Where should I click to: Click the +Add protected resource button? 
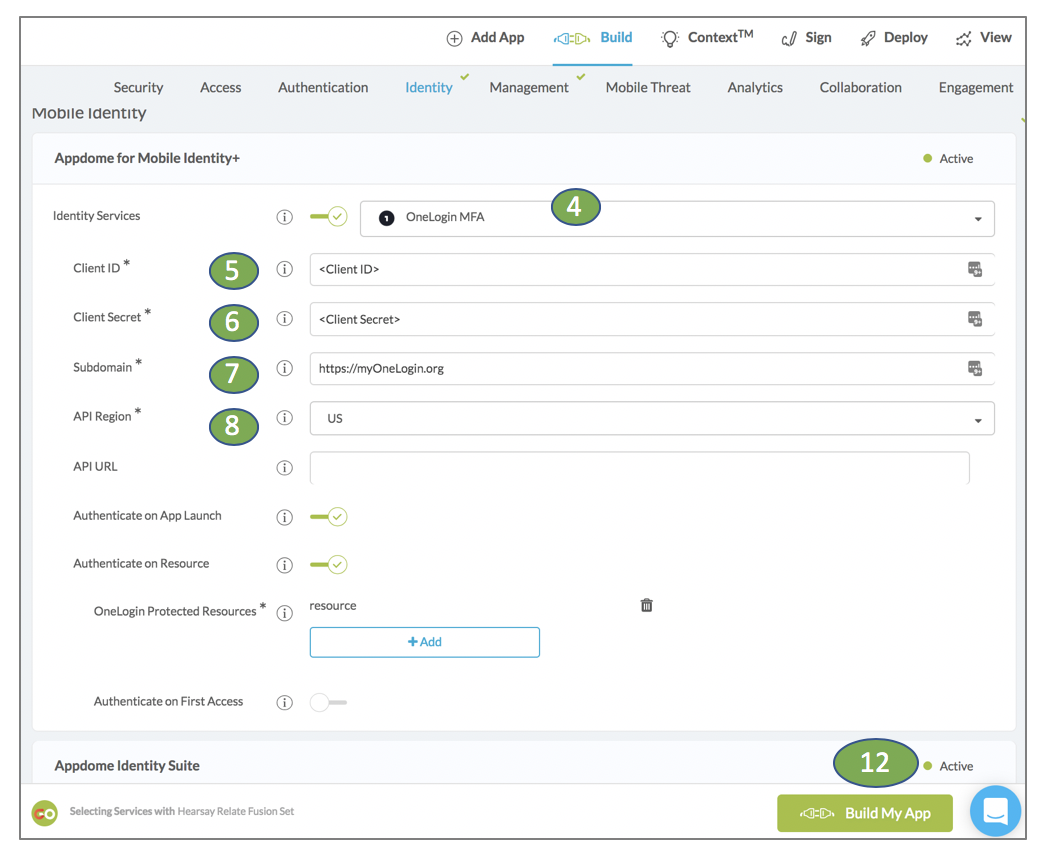[425, 642]
